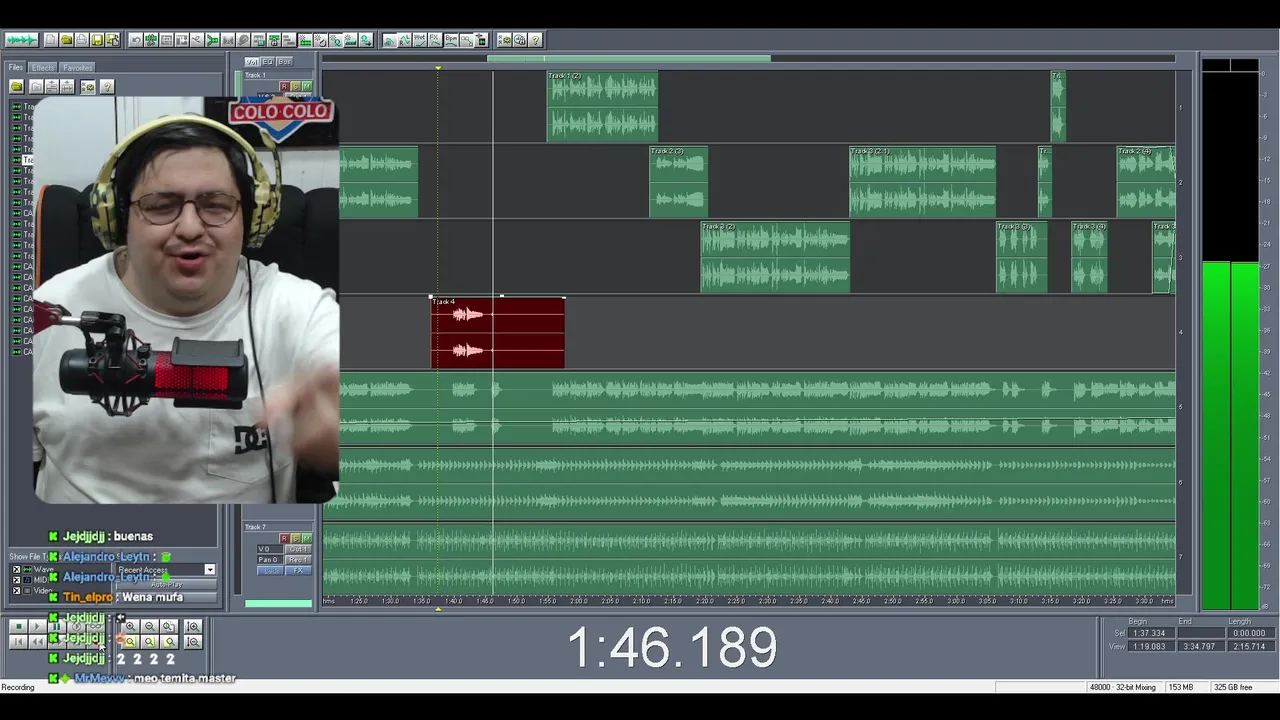Image resolution: width=1280 pixels, height=720 pixels.
Task: Mute Track 7 with its M button
Action: coord(307,538)
